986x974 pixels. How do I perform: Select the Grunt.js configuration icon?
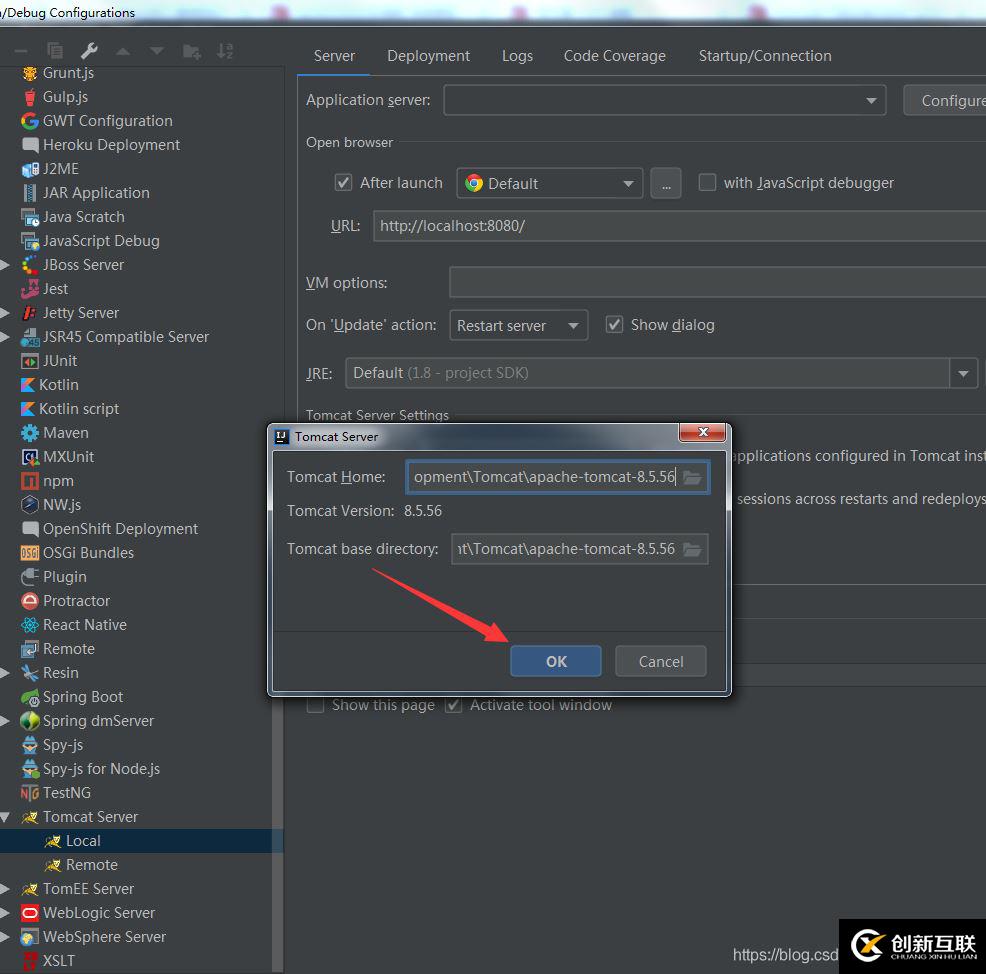point(30,74)
